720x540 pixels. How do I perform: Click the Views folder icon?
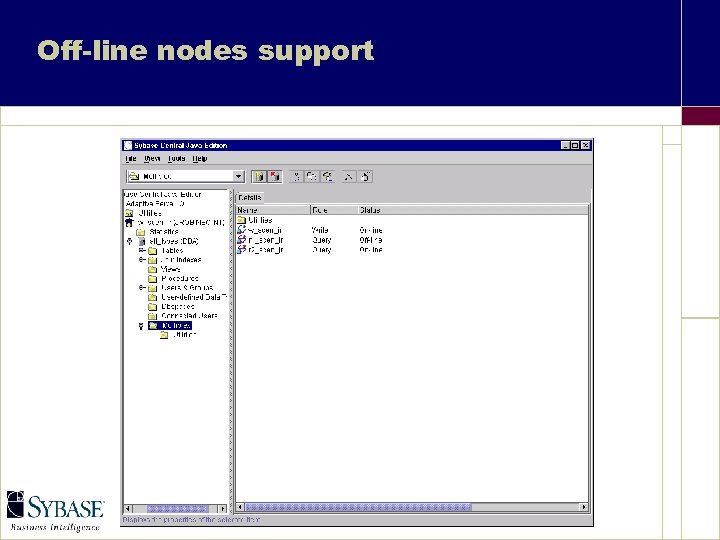(152, 270)
